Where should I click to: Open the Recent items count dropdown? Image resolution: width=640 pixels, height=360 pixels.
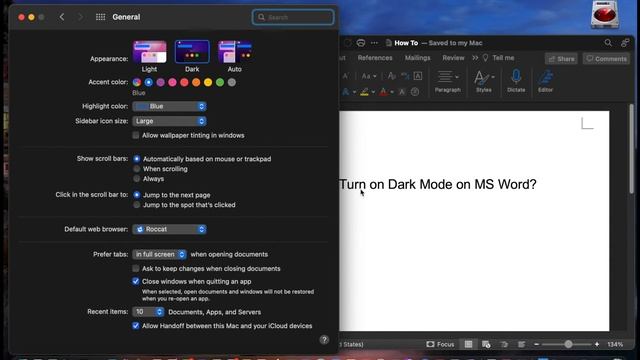[148, 312]
